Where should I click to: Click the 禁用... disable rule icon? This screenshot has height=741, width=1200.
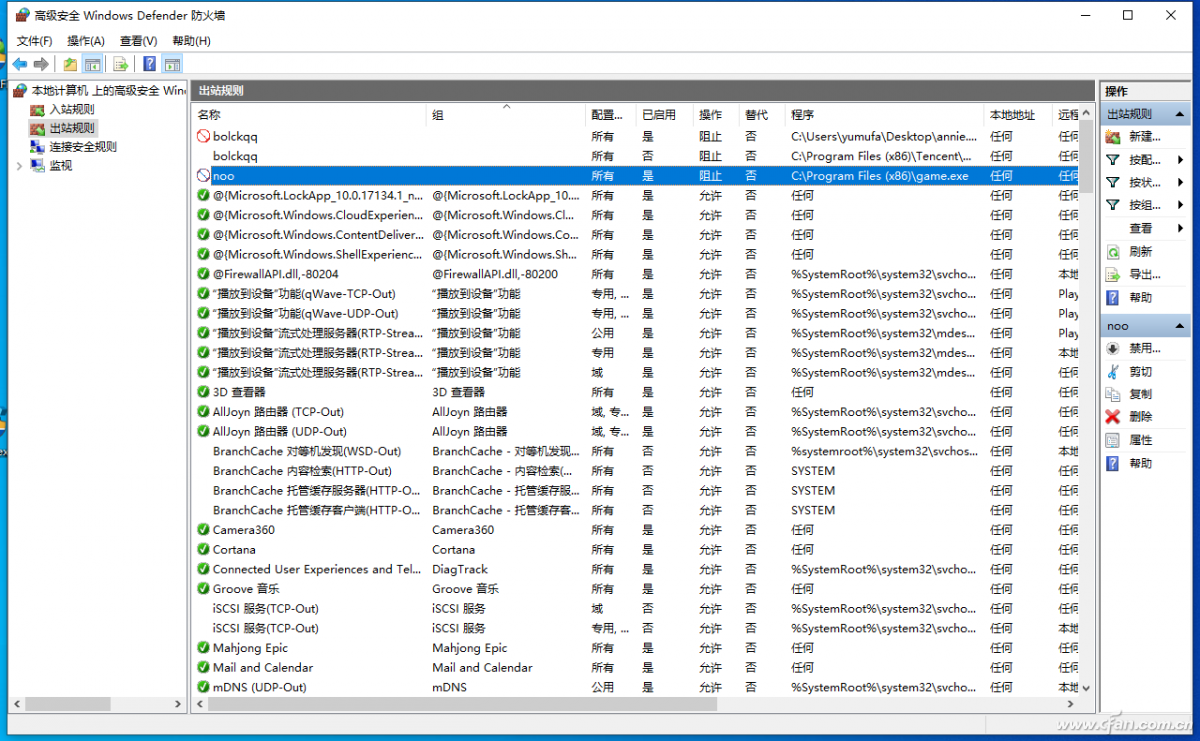1112,348
